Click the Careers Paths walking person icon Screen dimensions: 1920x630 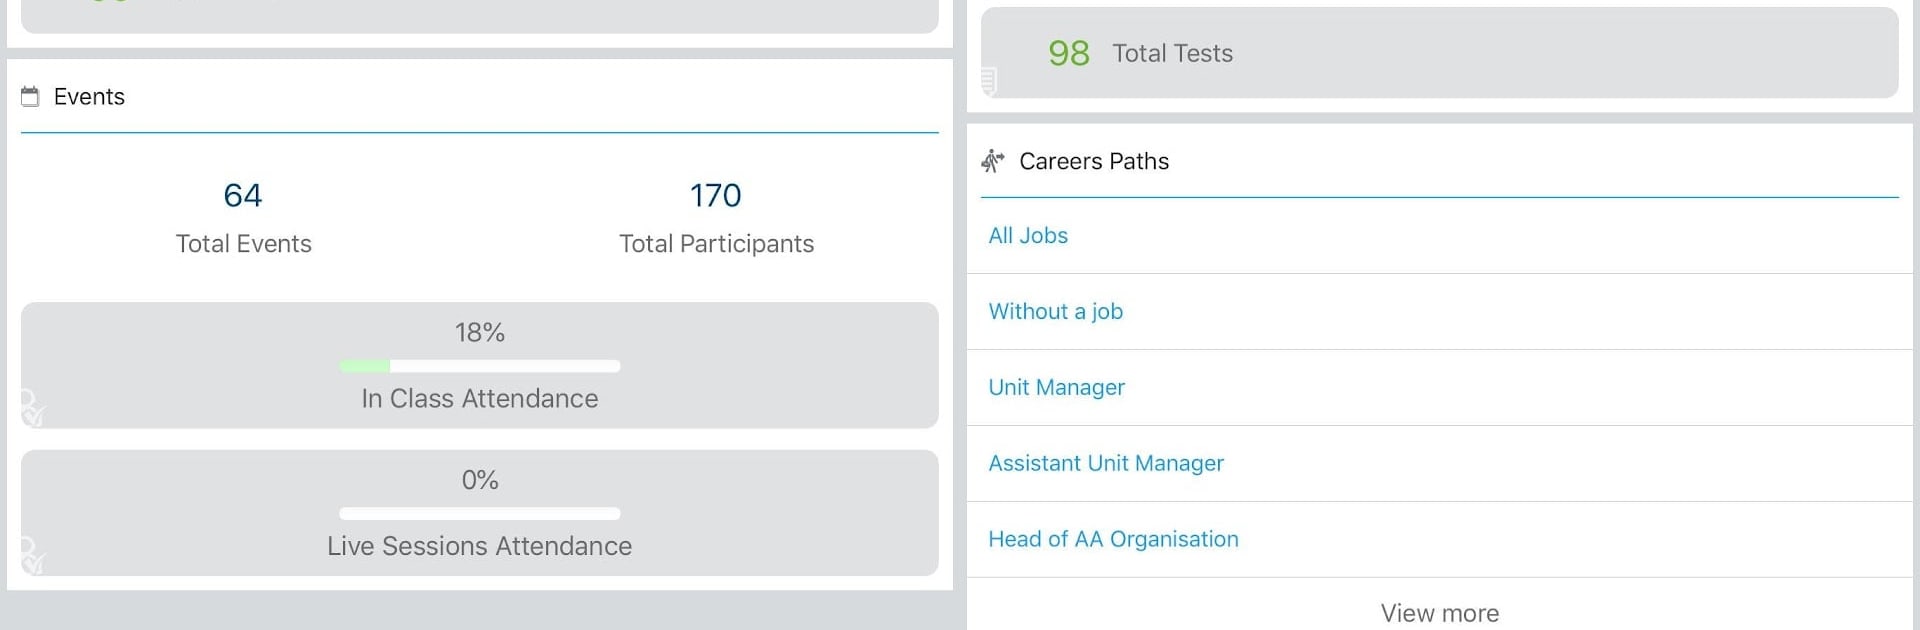992,161
